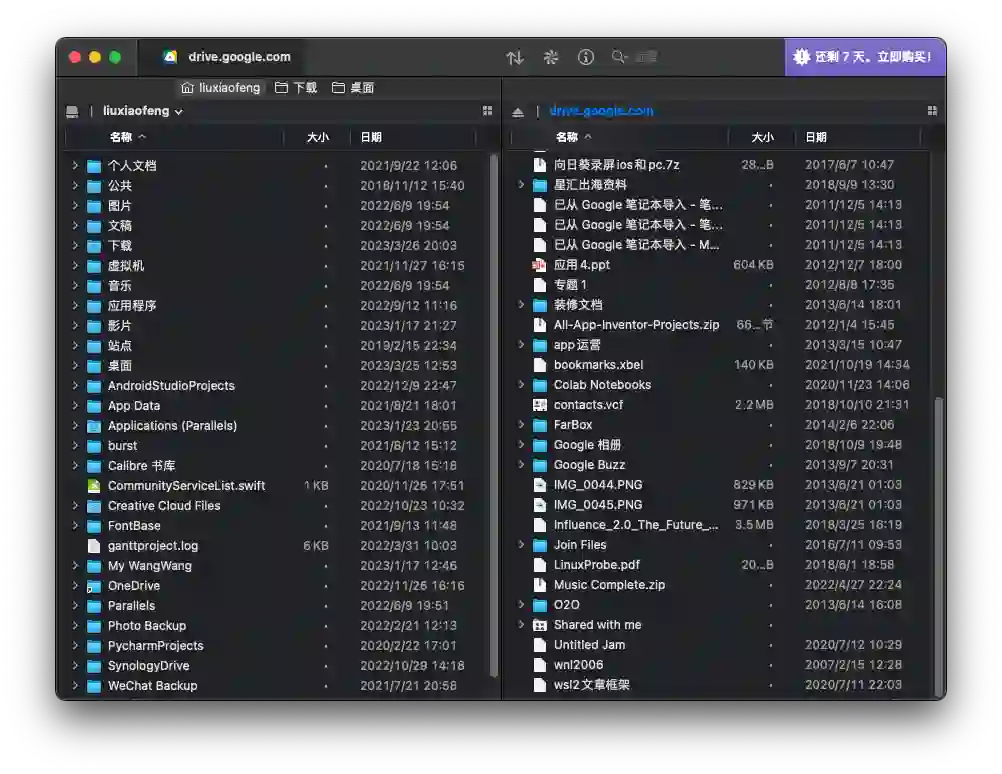Select the burst folder row
1002x774 pixels.
coord(278,445)
